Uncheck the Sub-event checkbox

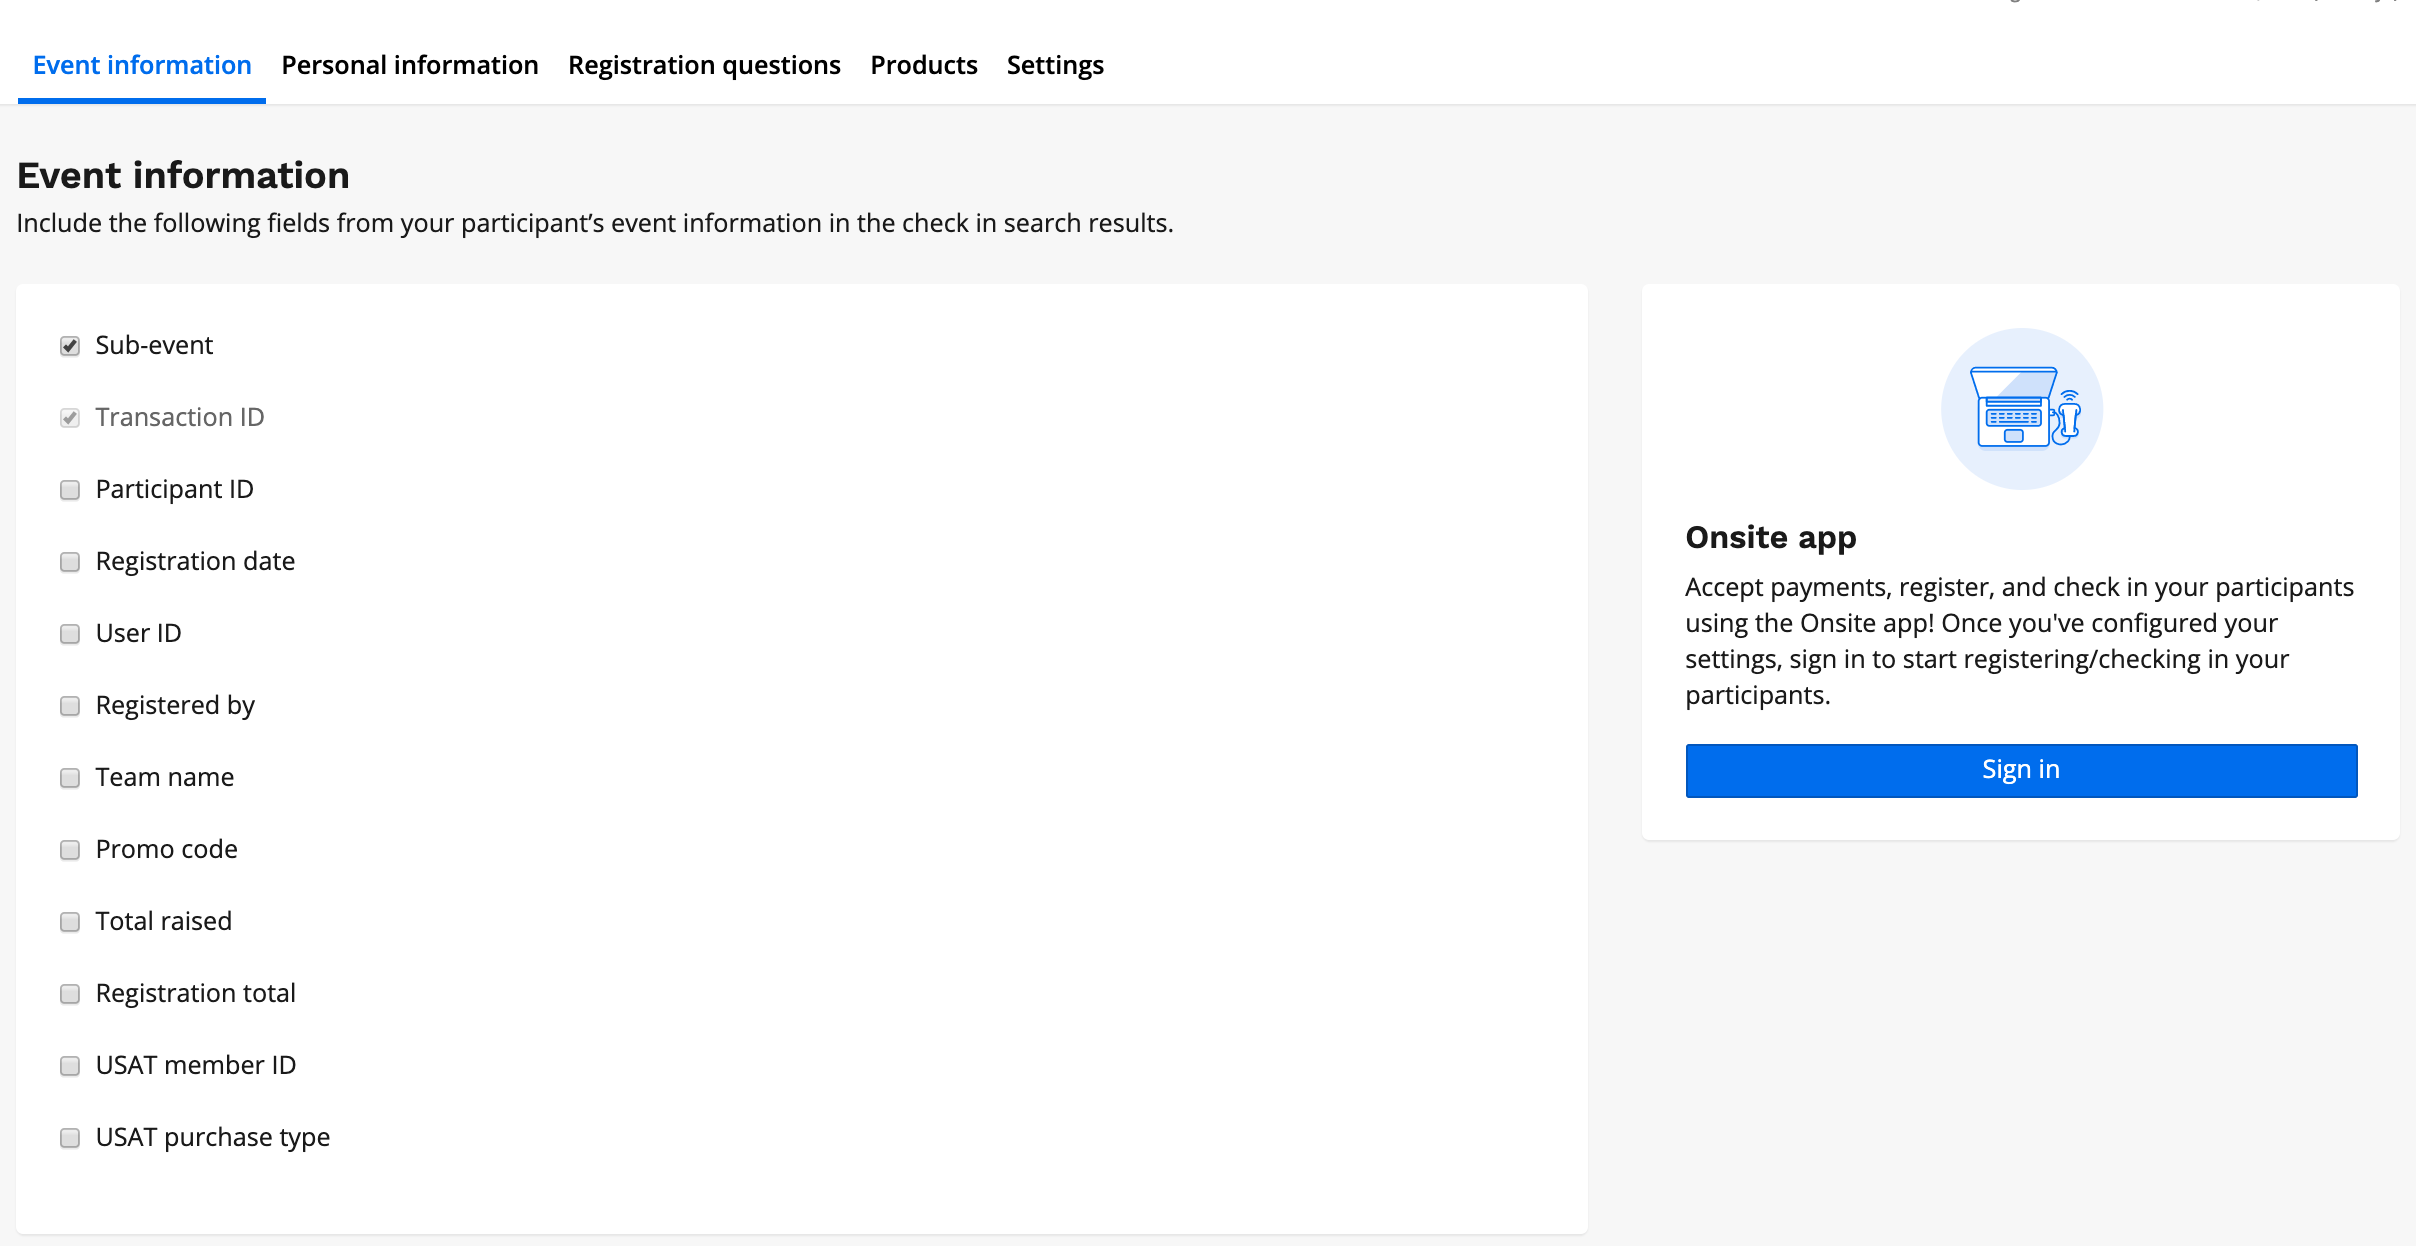70,346
